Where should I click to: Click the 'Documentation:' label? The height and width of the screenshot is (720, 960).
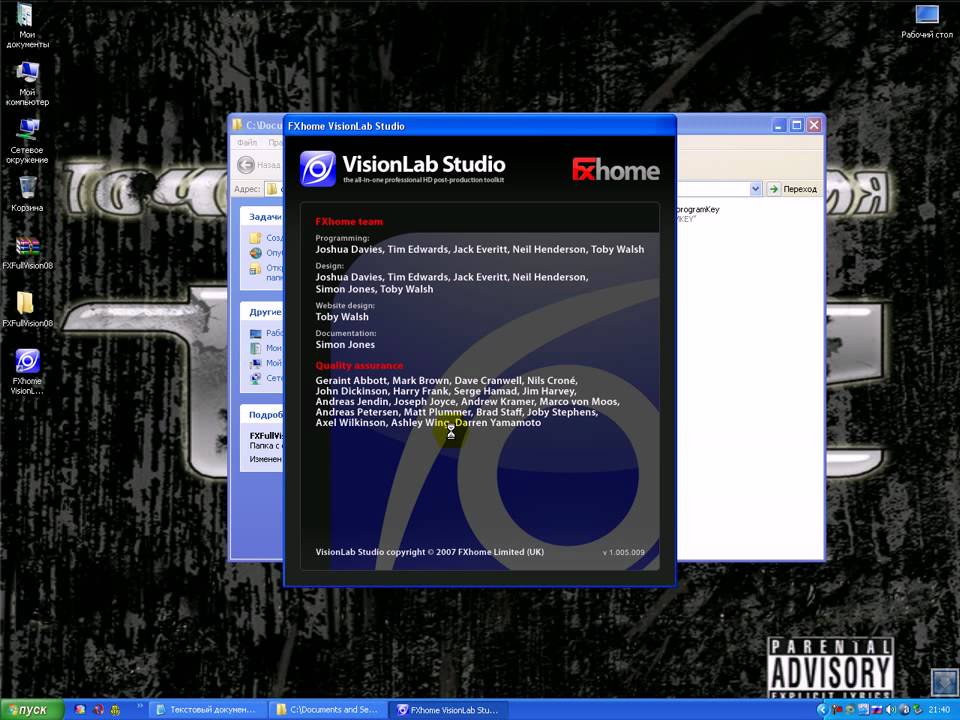pyautogui.click(x=346, y=333)
